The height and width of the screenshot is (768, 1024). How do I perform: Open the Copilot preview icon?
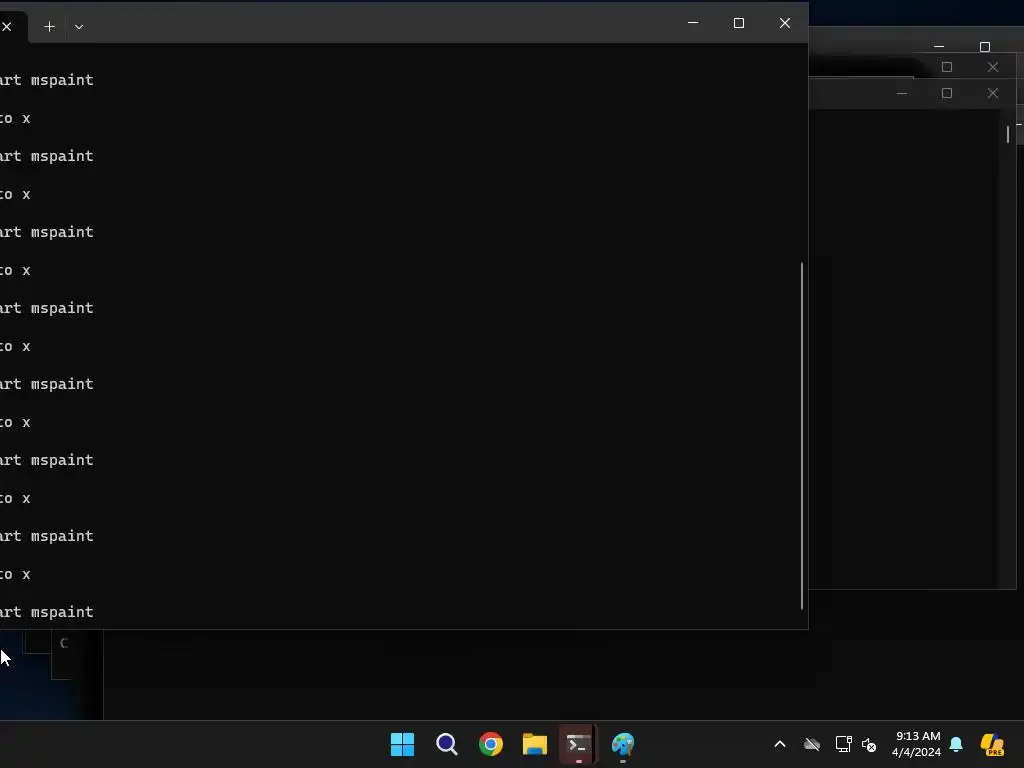tap(992, 744)
